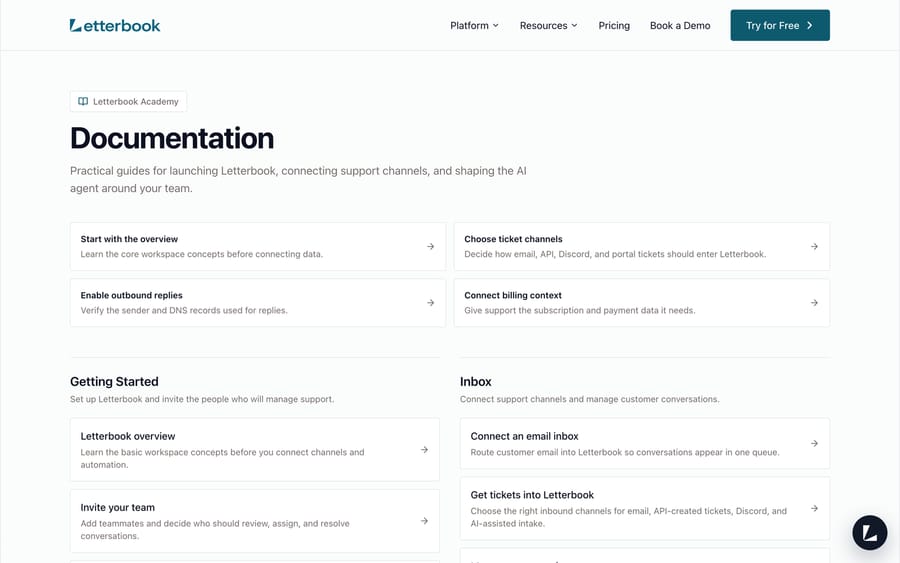900x563 pixels.
Task: Click the Getting Started section heading
Action: 114,382
